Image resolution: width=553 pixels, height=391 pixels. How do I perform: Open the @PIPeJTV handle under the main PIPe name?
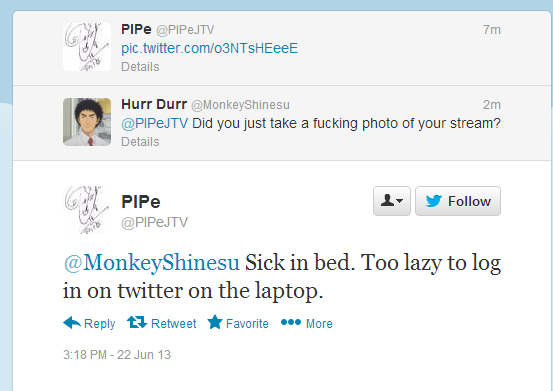coord(154,222)
